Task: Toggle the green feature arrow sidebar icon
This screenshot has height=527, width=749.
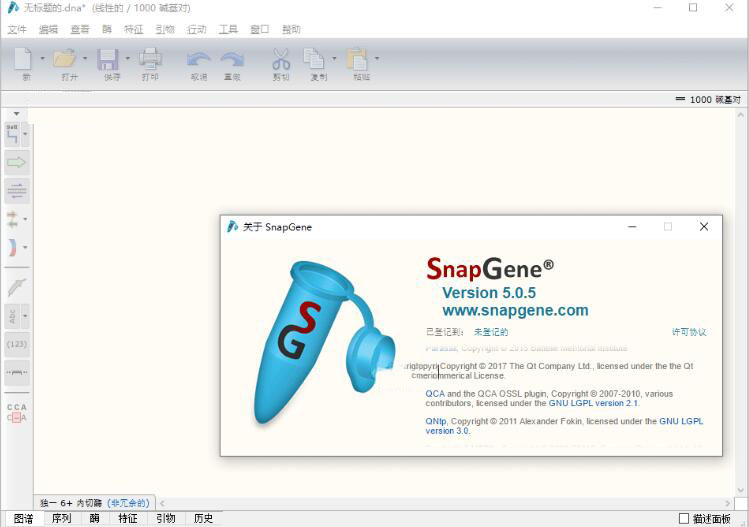Action: click(16, 162)
